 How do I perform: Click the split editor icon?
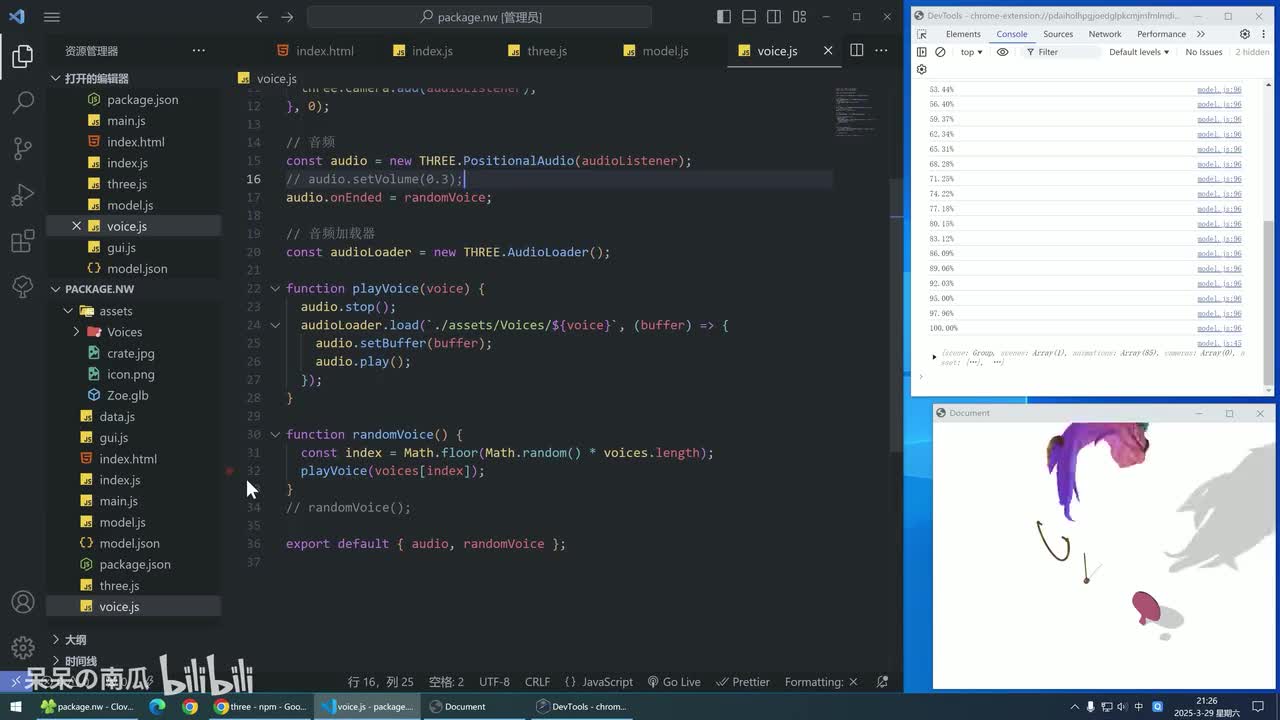point(857,50)
